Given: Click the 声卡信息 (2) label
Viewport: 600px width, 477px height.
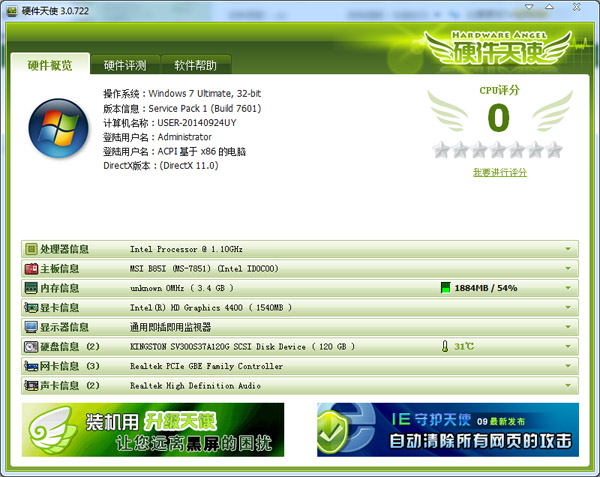Looking at the screenshot, I should click(70, 386).
